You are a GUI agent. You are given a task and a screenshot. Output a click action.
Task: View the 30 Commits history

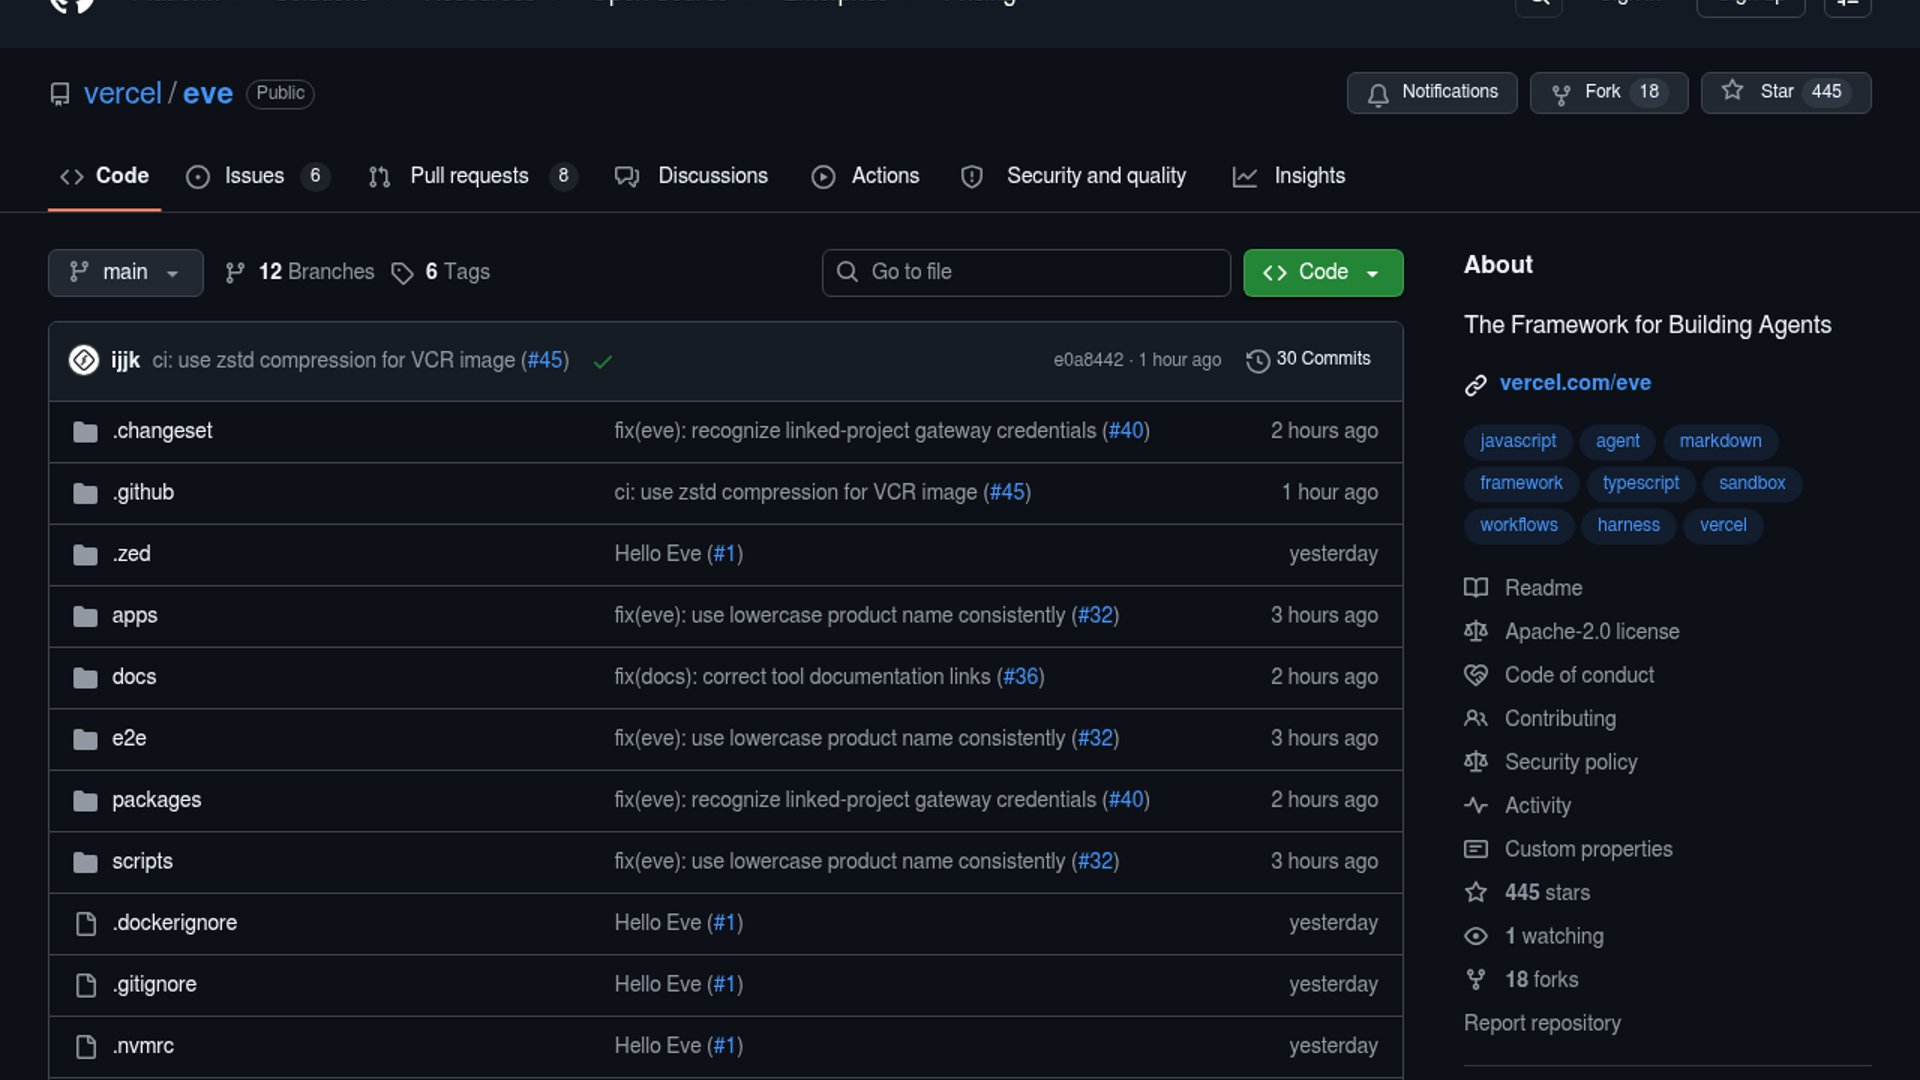click(x=1309, y=359)
